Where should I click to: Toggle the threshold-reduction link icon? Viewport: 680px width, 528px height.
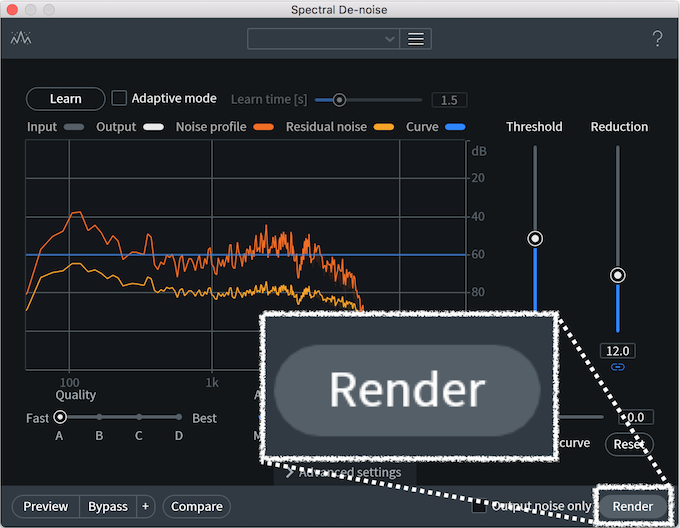coord(618,367)
